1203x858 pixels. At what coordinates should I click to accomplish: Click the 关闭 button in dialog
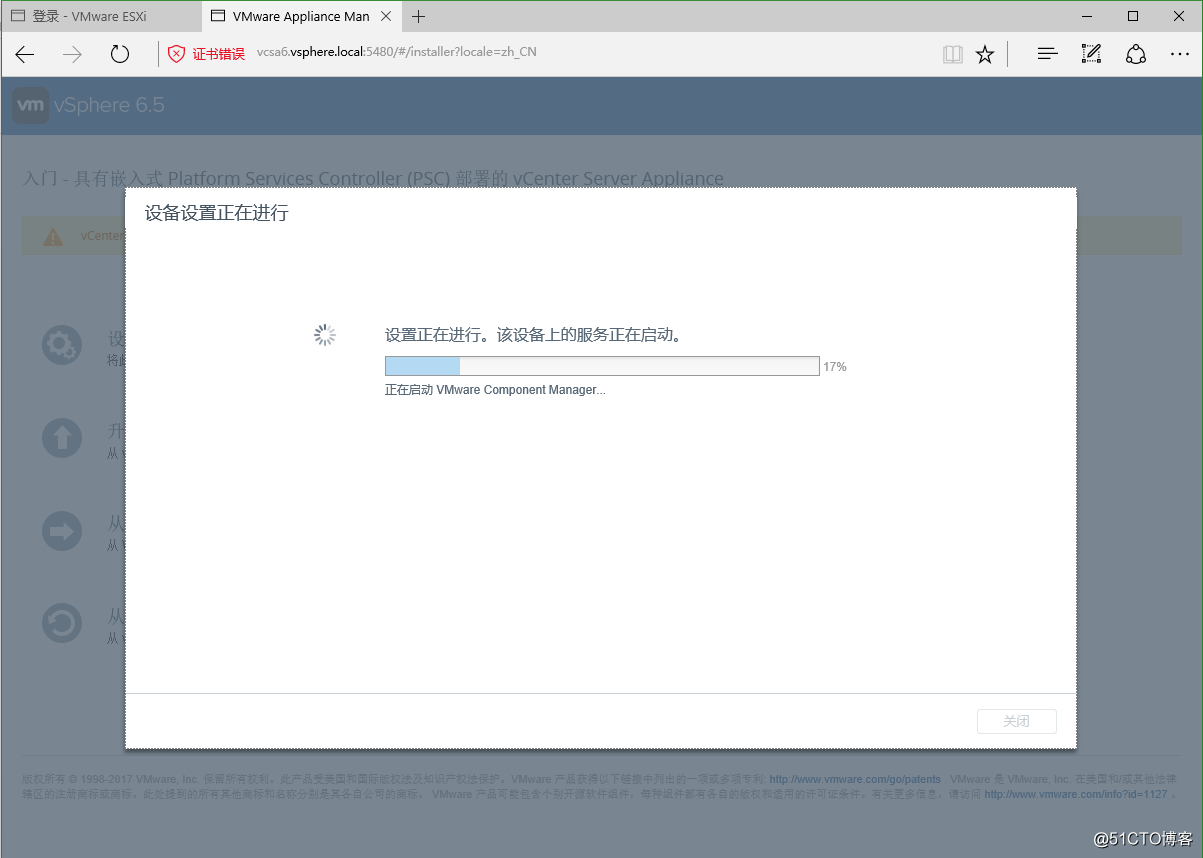[1016, 721]
